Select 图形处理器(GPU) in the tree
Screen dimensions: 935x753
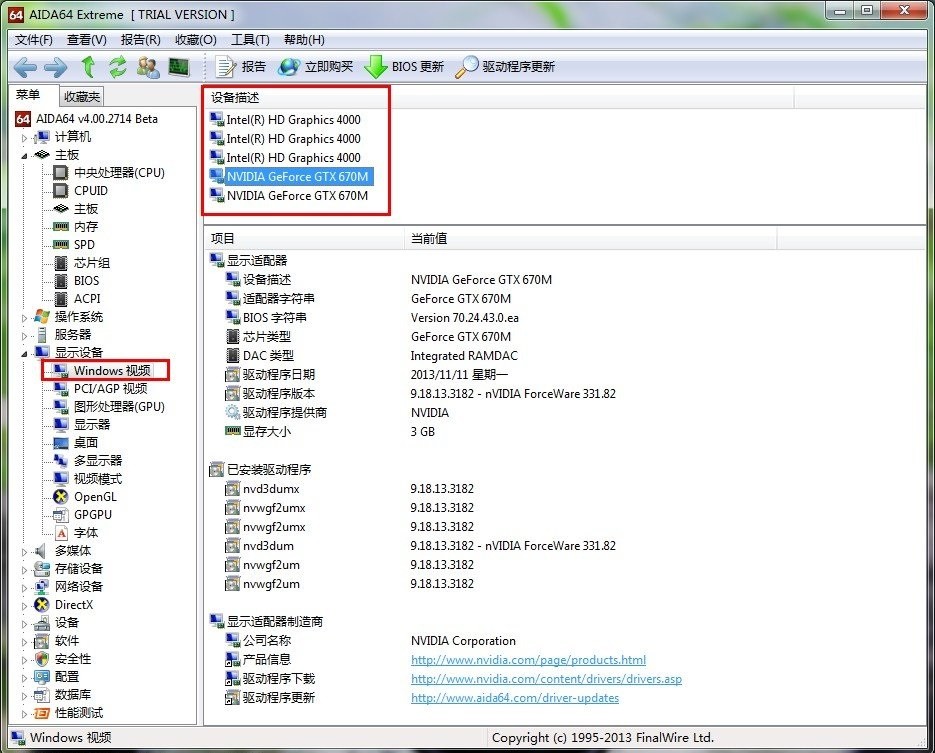pyautogui.click(x=119, y=406)
